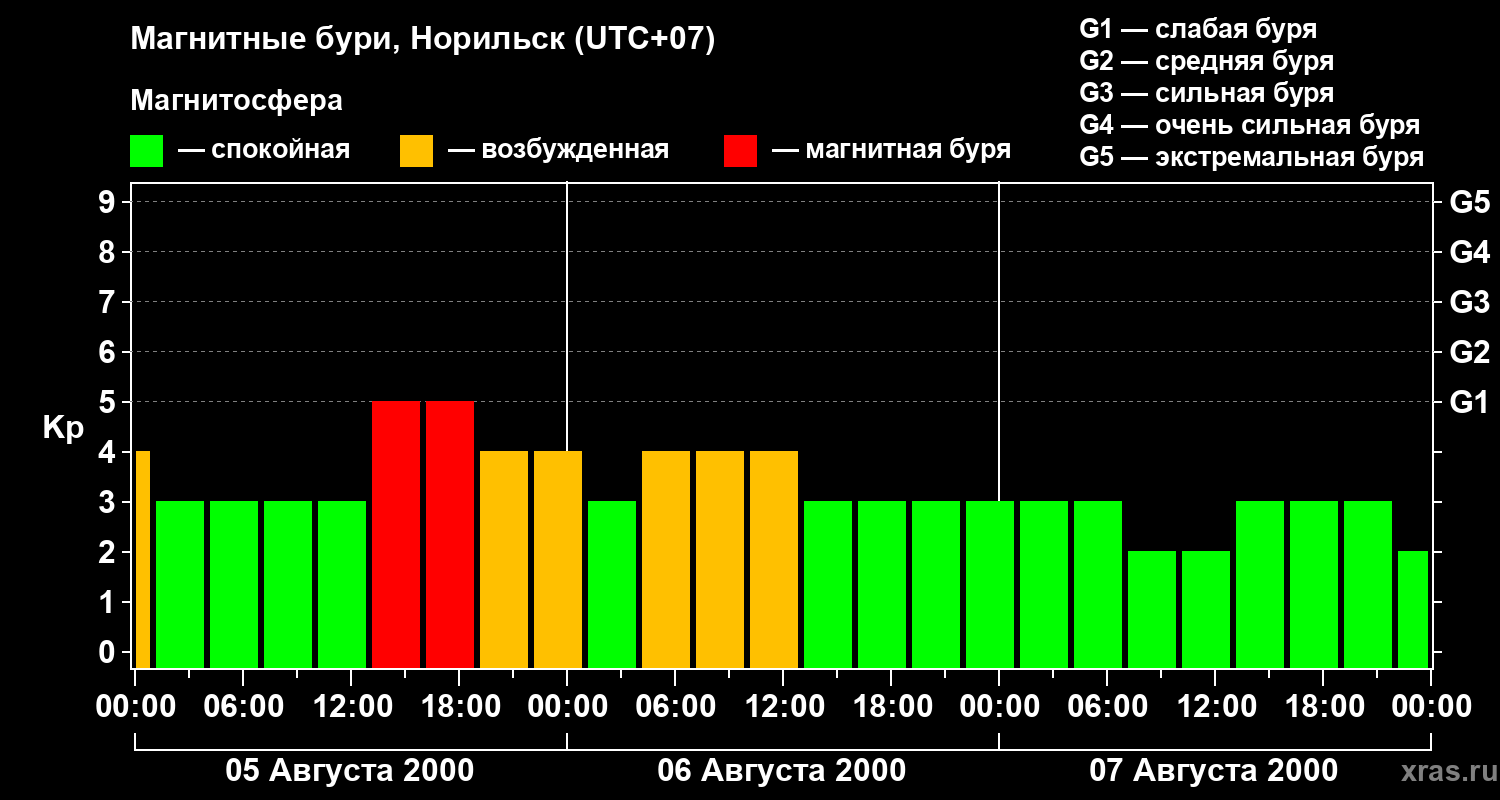Click the "— спокойная" legend label
The image size is (1500, 800).
pyautogui.click(x=264, y=150)
